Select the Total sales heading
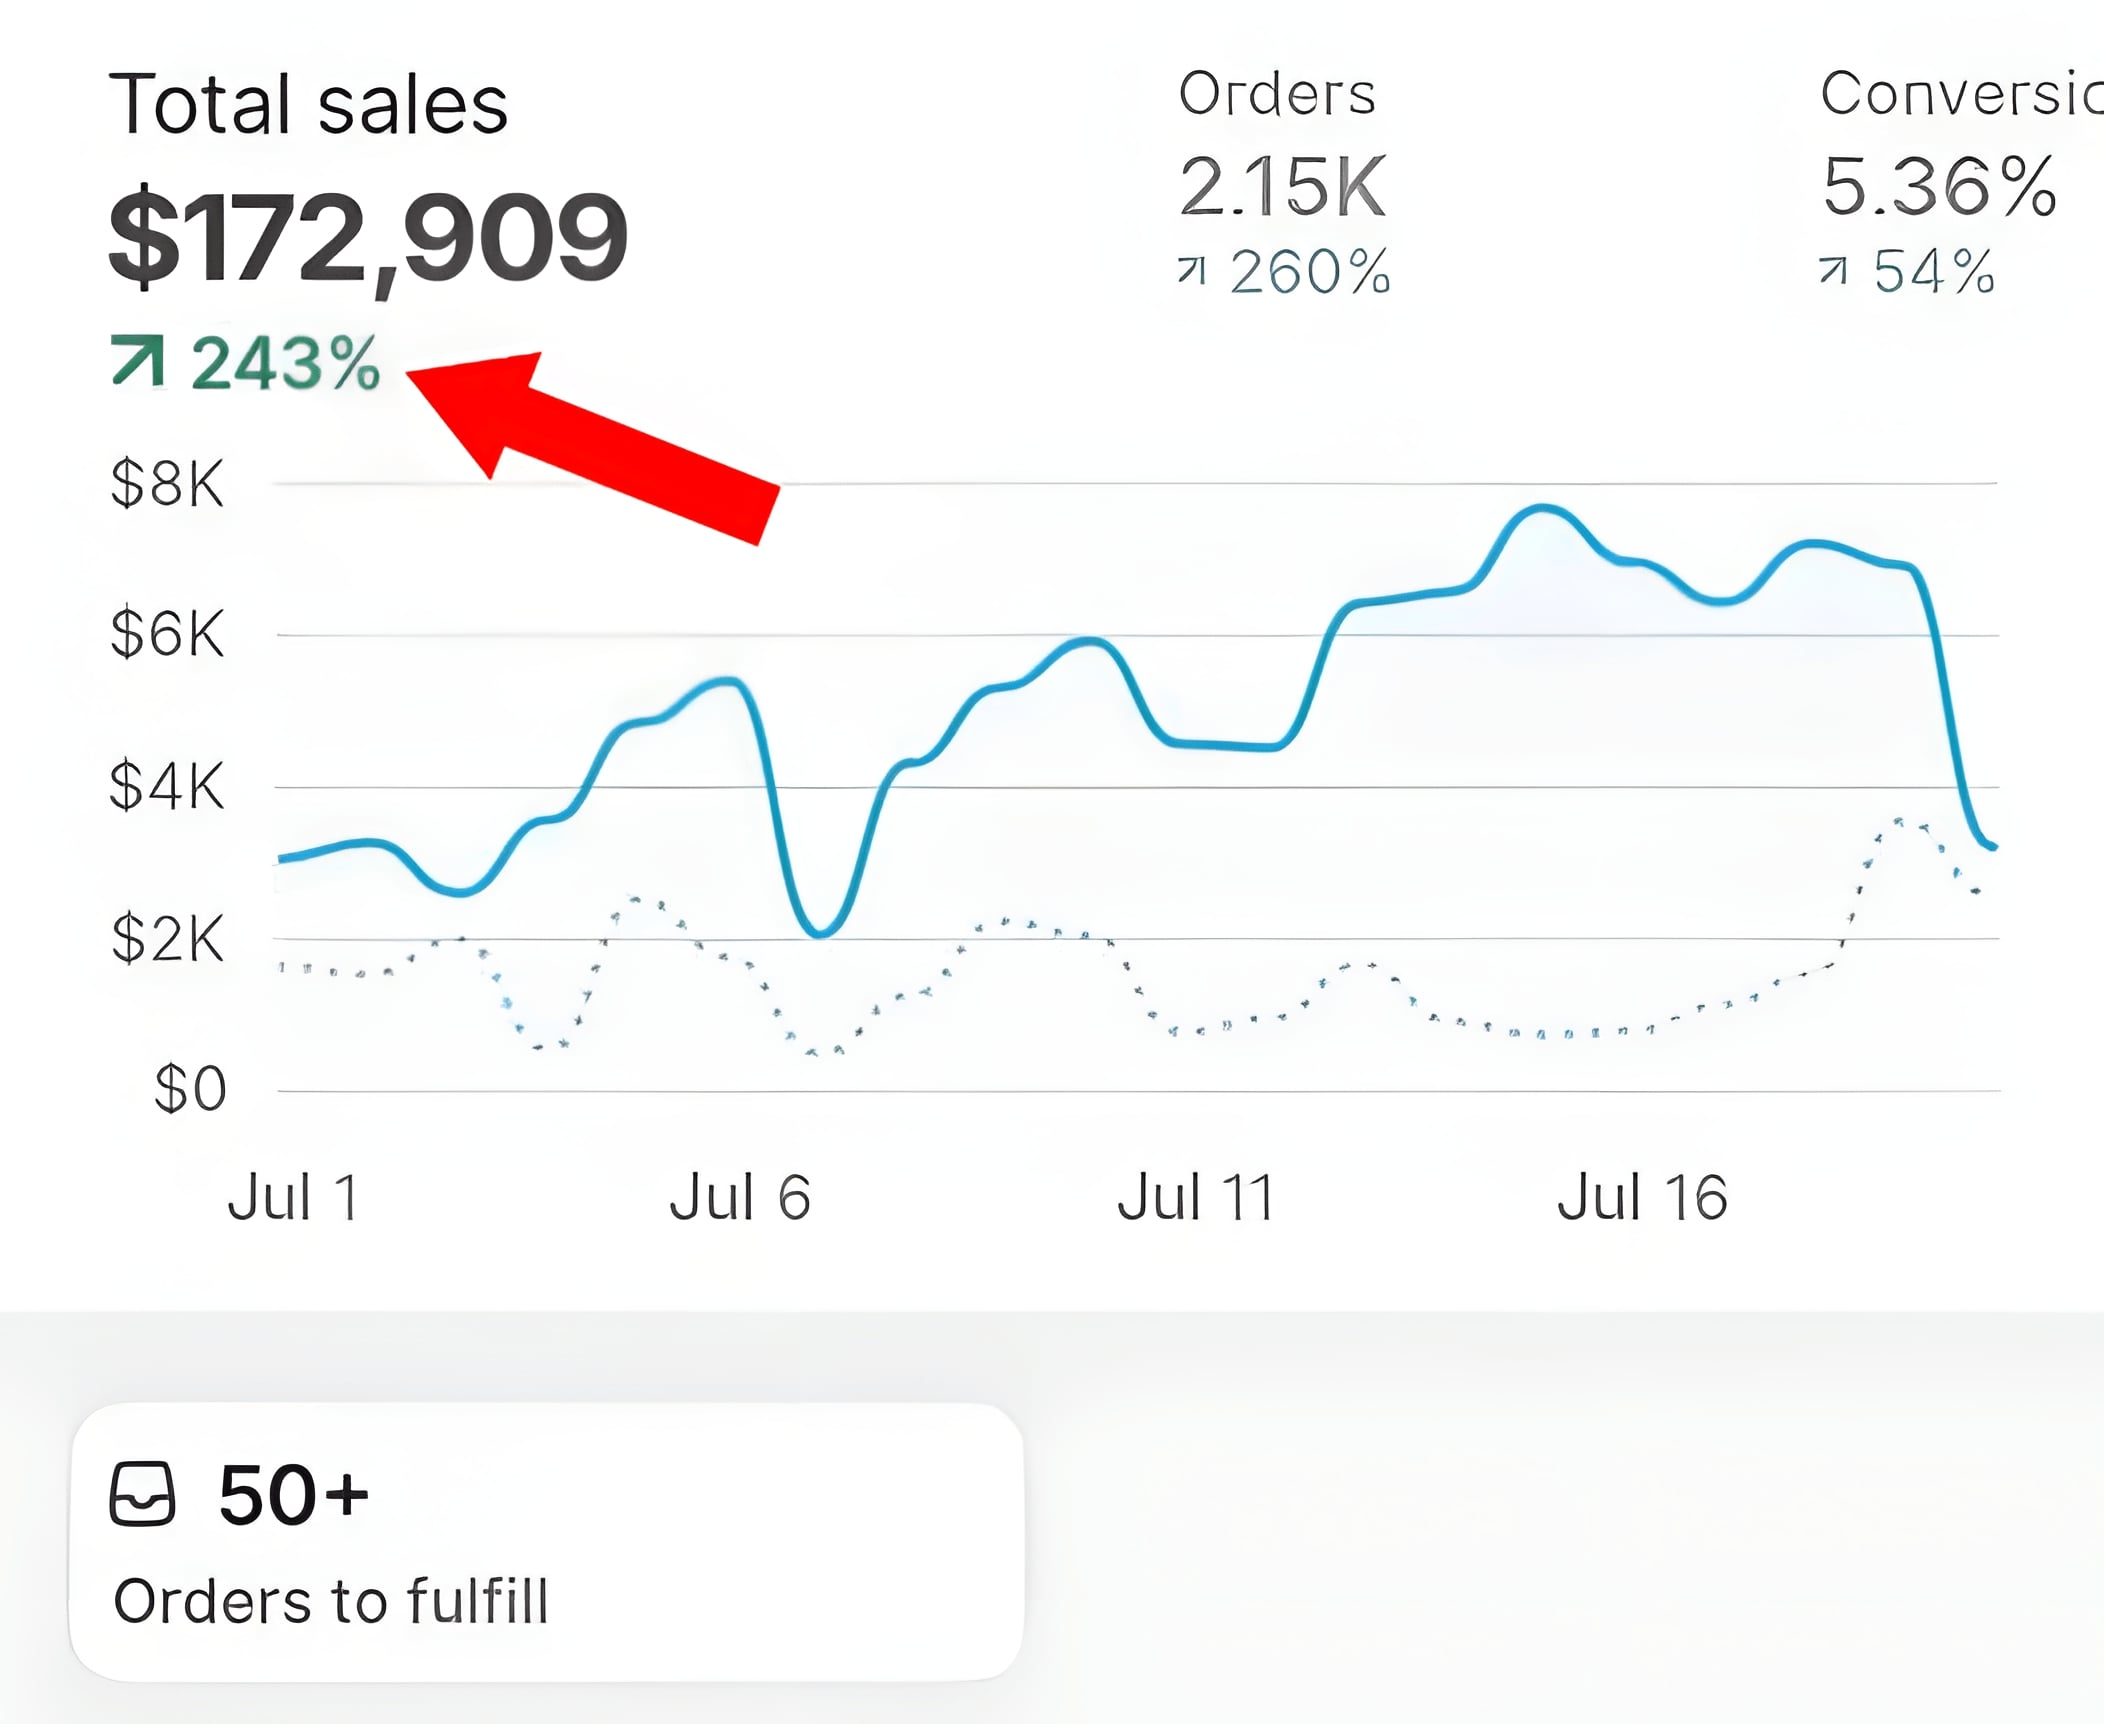The height and width of the screenshot is (1724, 2104). pos(308,104)
